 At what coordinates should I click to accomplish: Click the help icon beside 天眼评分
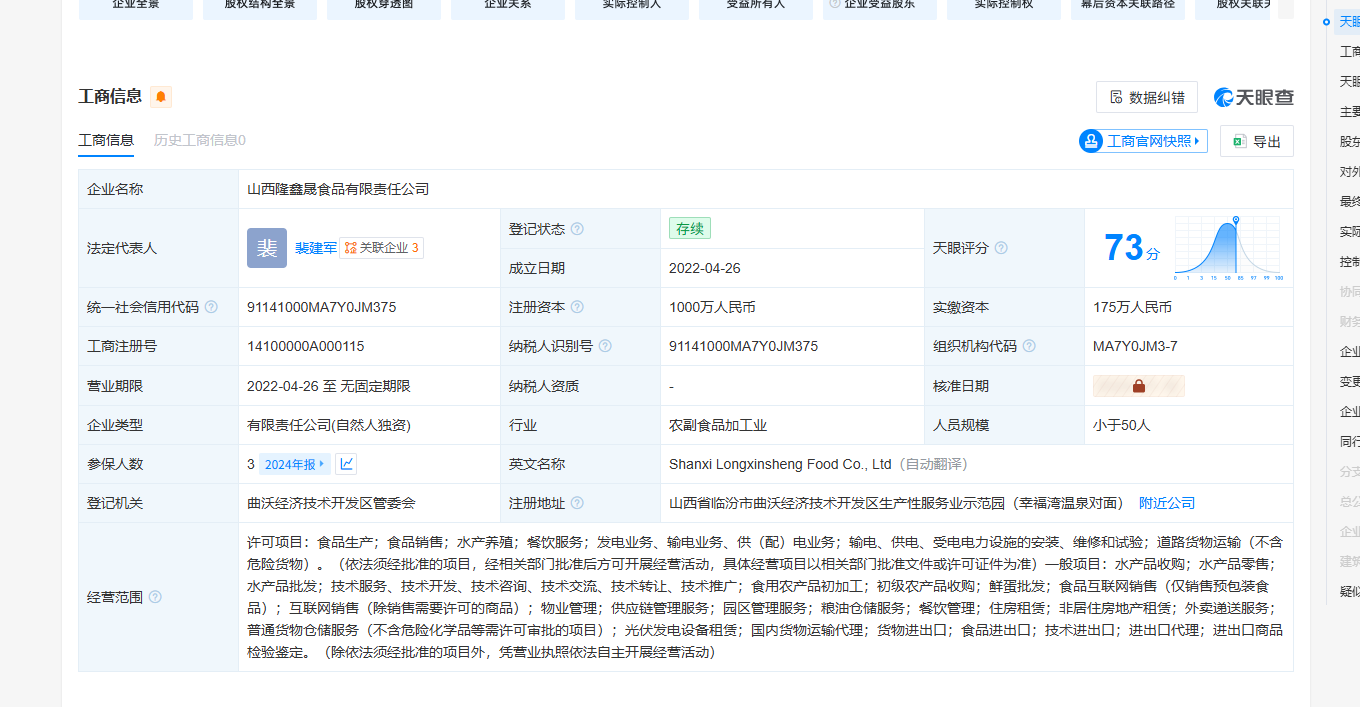[1001, 248]
